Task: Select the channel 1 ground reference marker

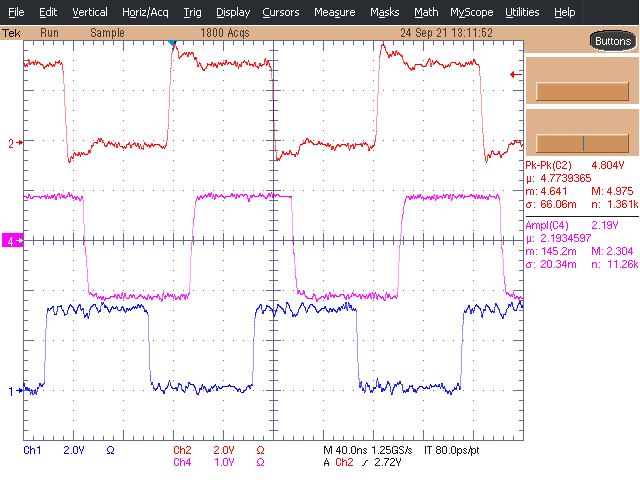Action: pos(16,391)
